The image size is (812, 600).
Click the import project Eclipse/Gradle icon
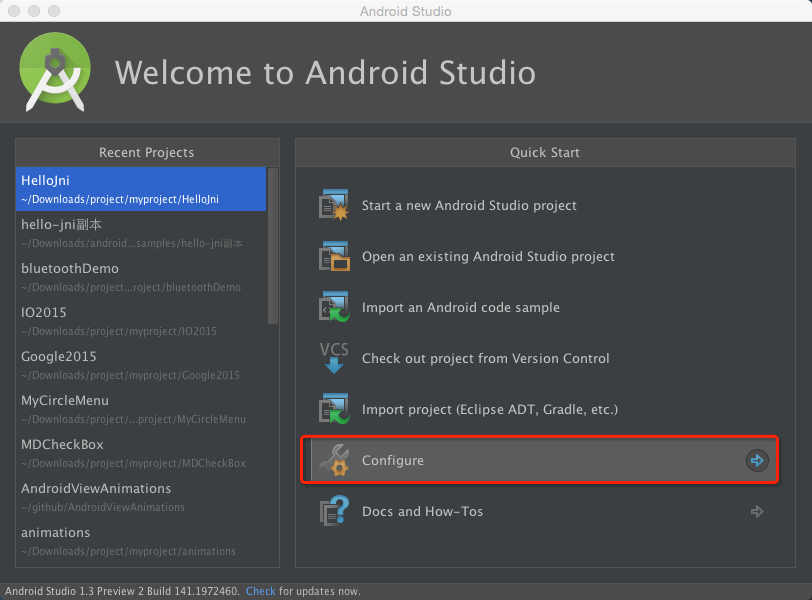coord(334,409)
